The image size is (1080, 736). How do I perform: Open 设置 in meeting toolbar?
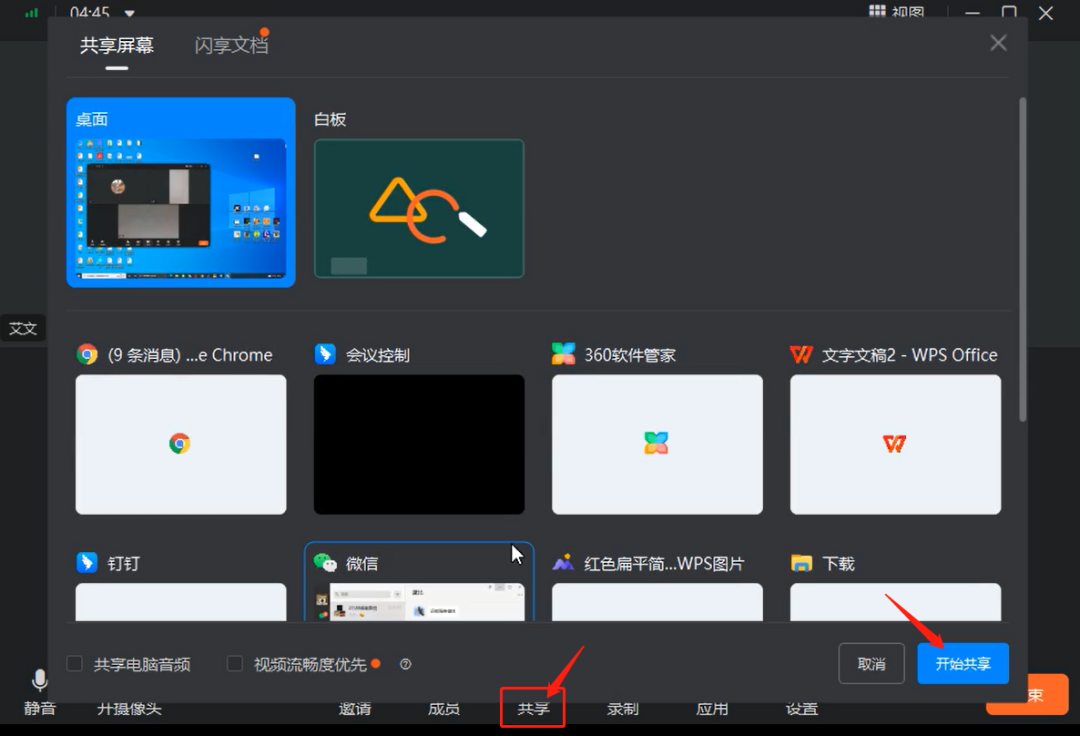802,708
